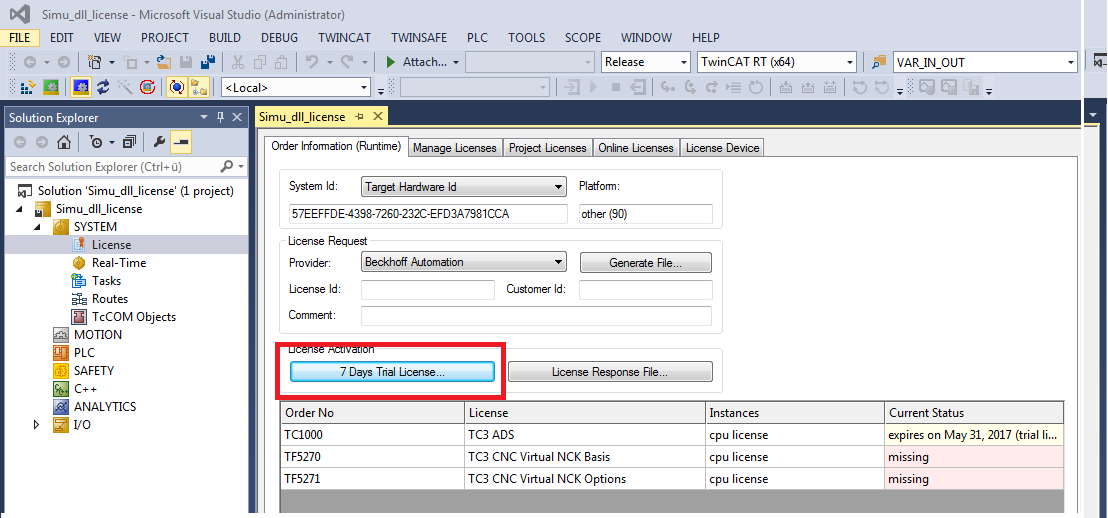The height and width of the screenshot is (518, 1108).
Task: Expand the I/O tree node
Action: coord(36,425)
